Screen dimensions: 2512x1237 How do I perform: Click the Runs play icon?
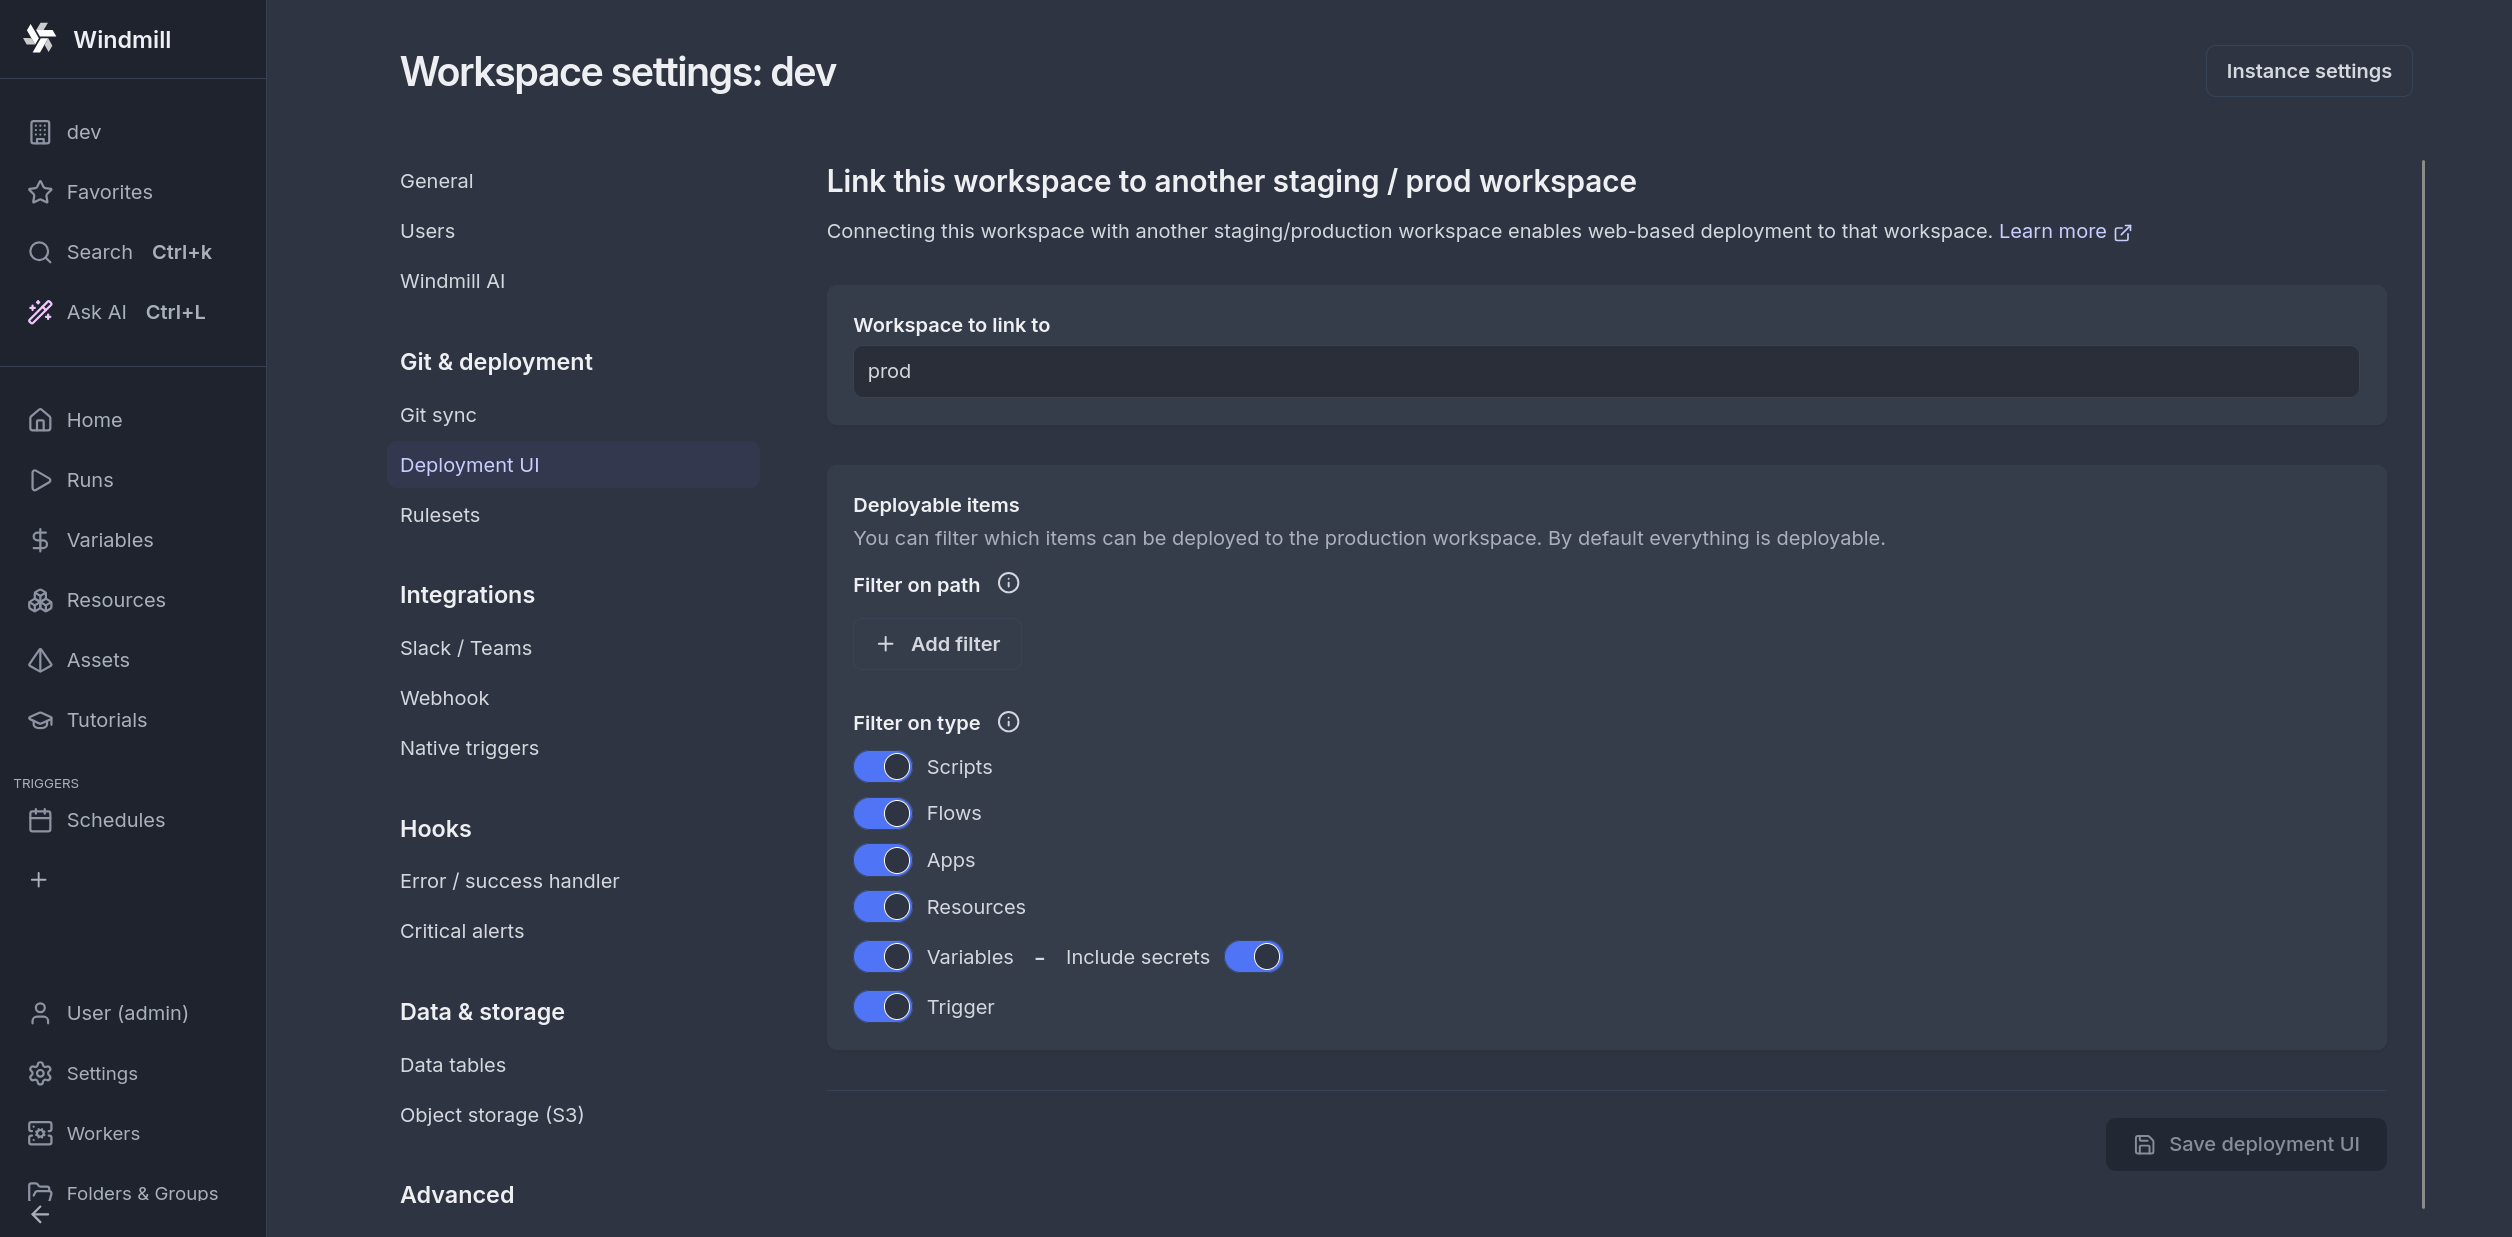point(40,480)
